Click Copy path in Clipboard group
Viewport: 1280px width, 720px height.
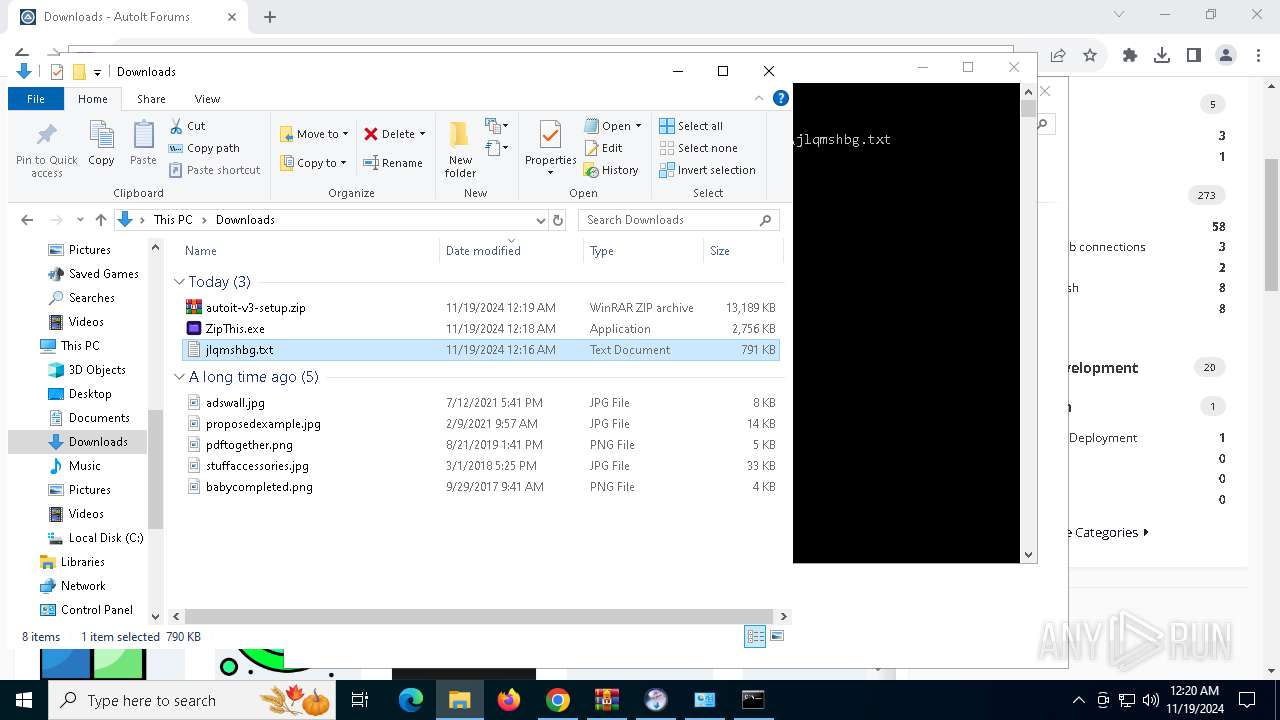tap(204, 148)
